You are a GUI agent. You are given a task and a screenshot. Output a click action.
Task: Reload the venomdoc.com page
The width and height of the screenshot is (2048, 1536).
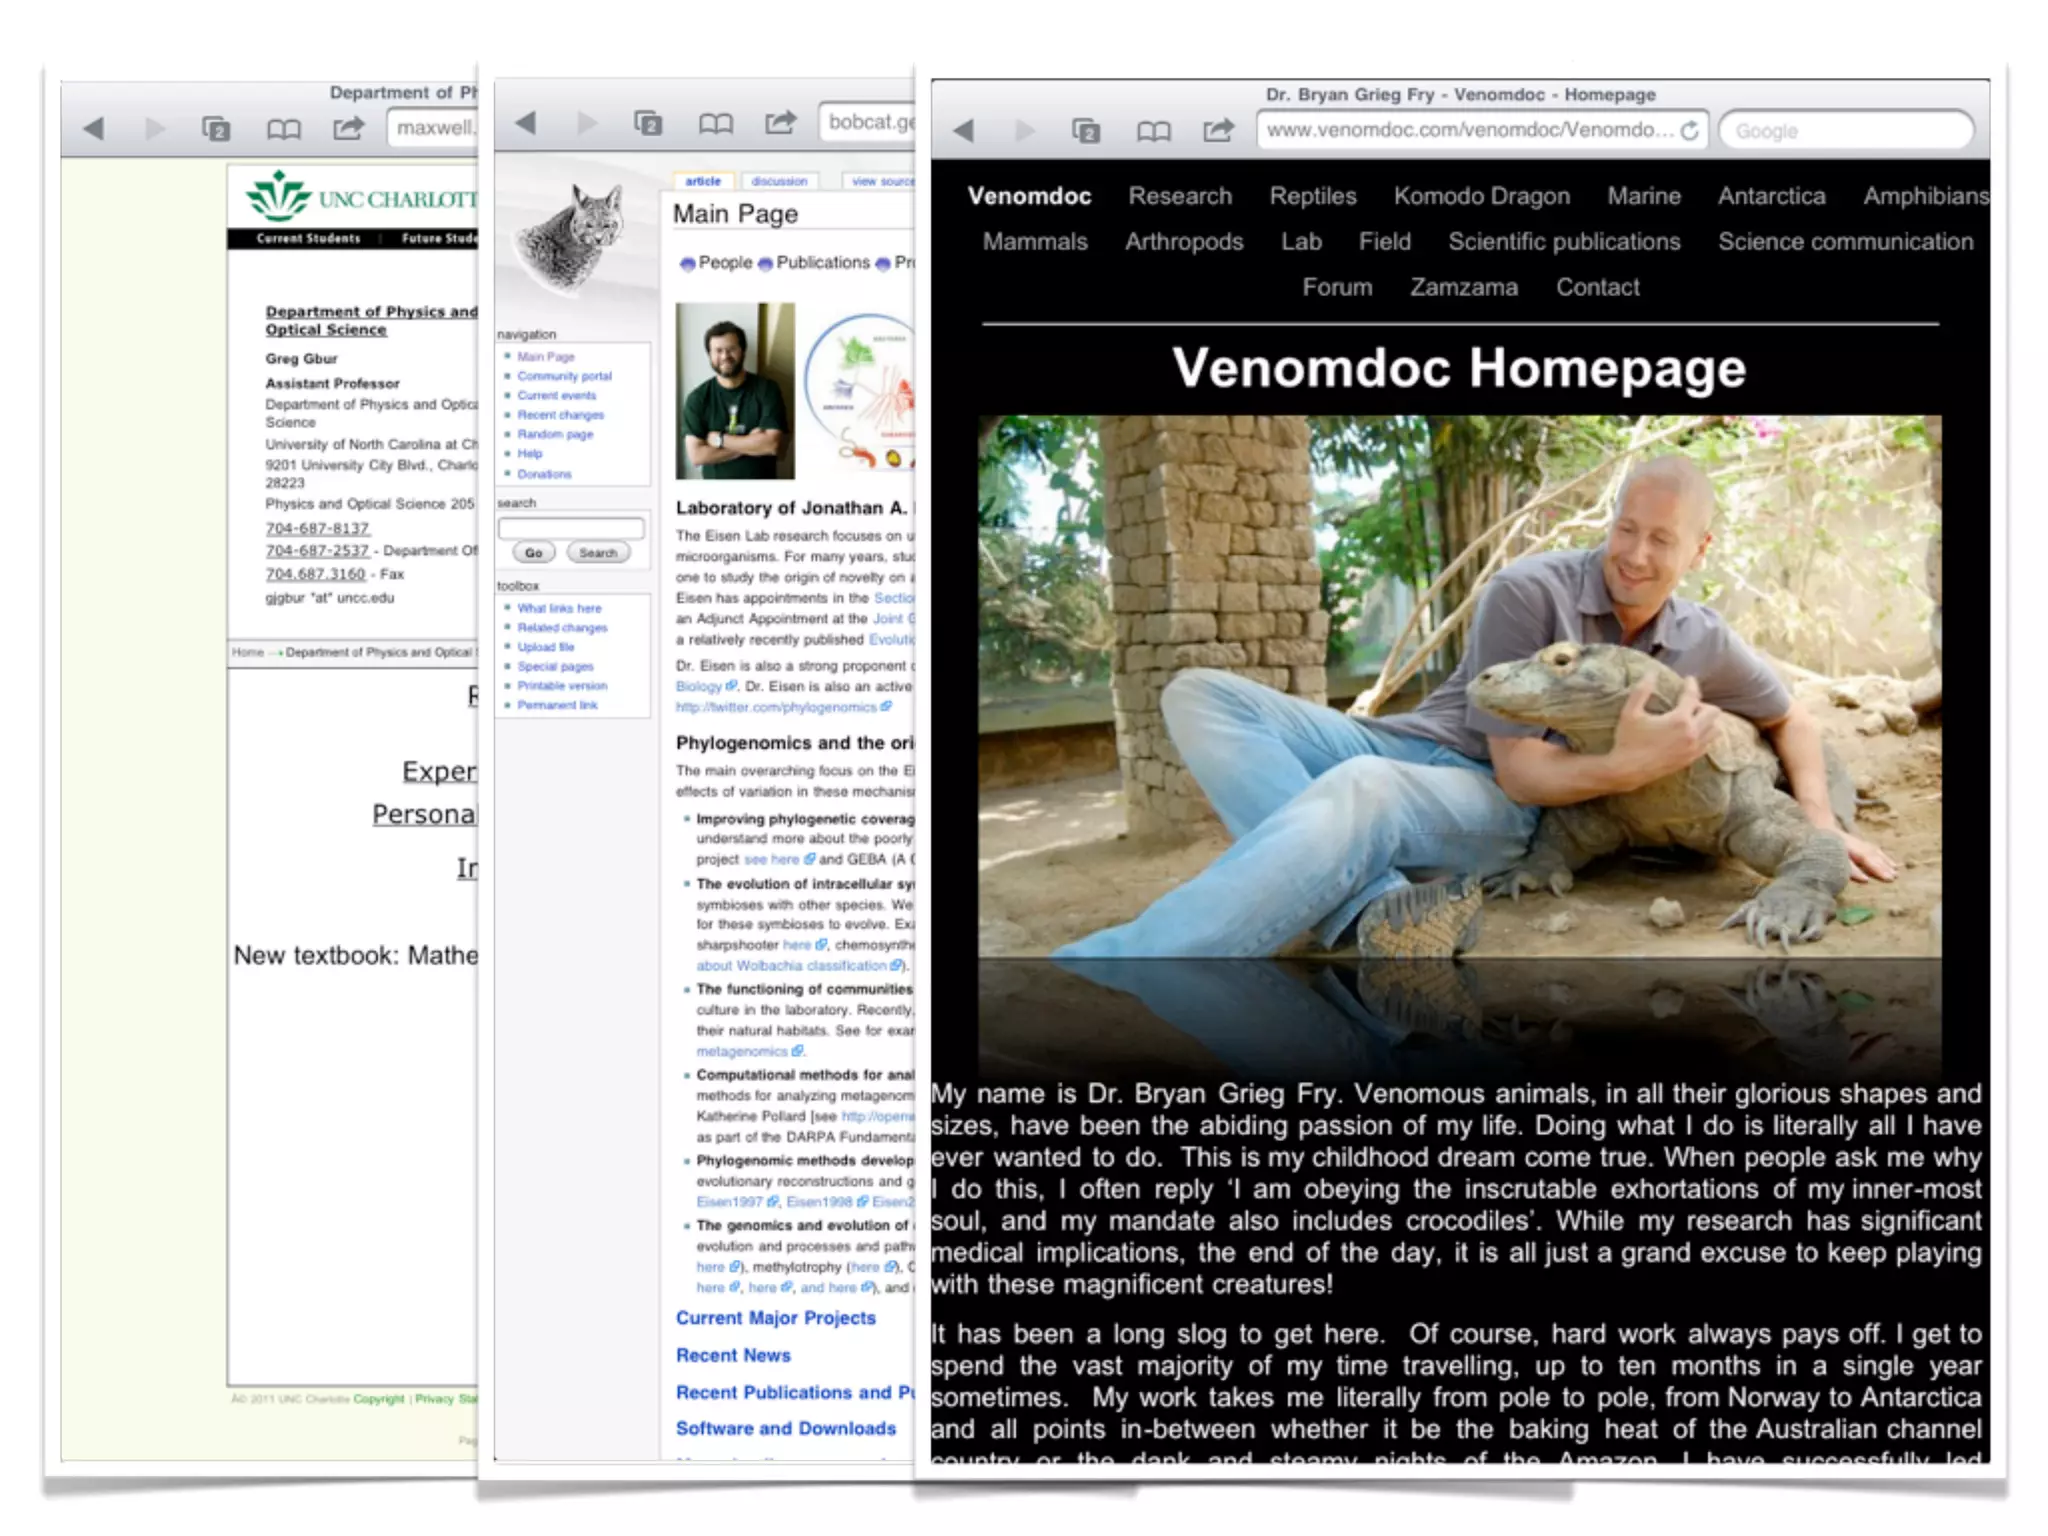click(x=1689, y=131)
